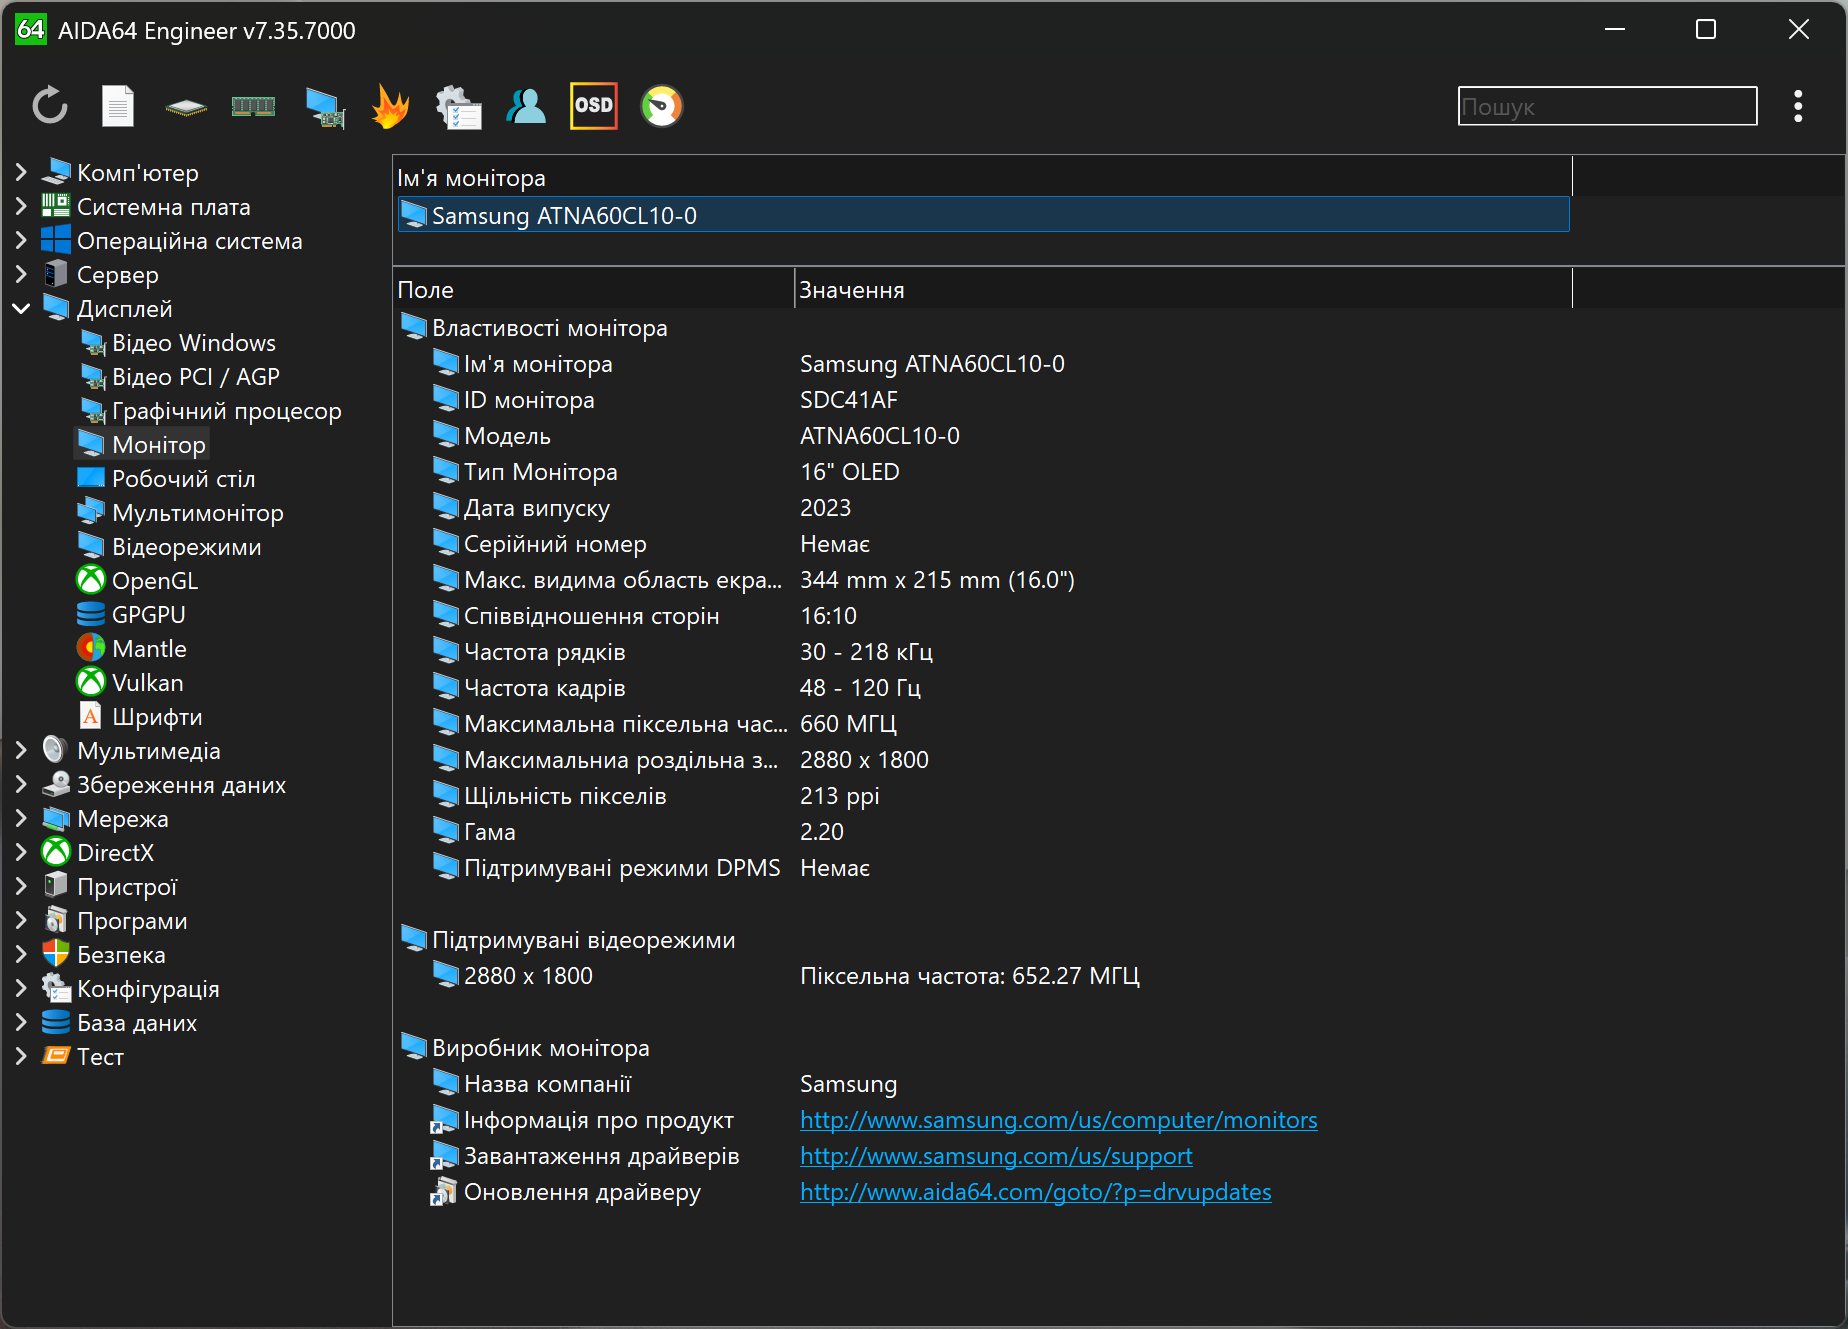Image resolution: width=1848 pixels, height=1329 pixels.
Task: Open the Samsung monitors product link
Action: [x=1058, y=1120]
